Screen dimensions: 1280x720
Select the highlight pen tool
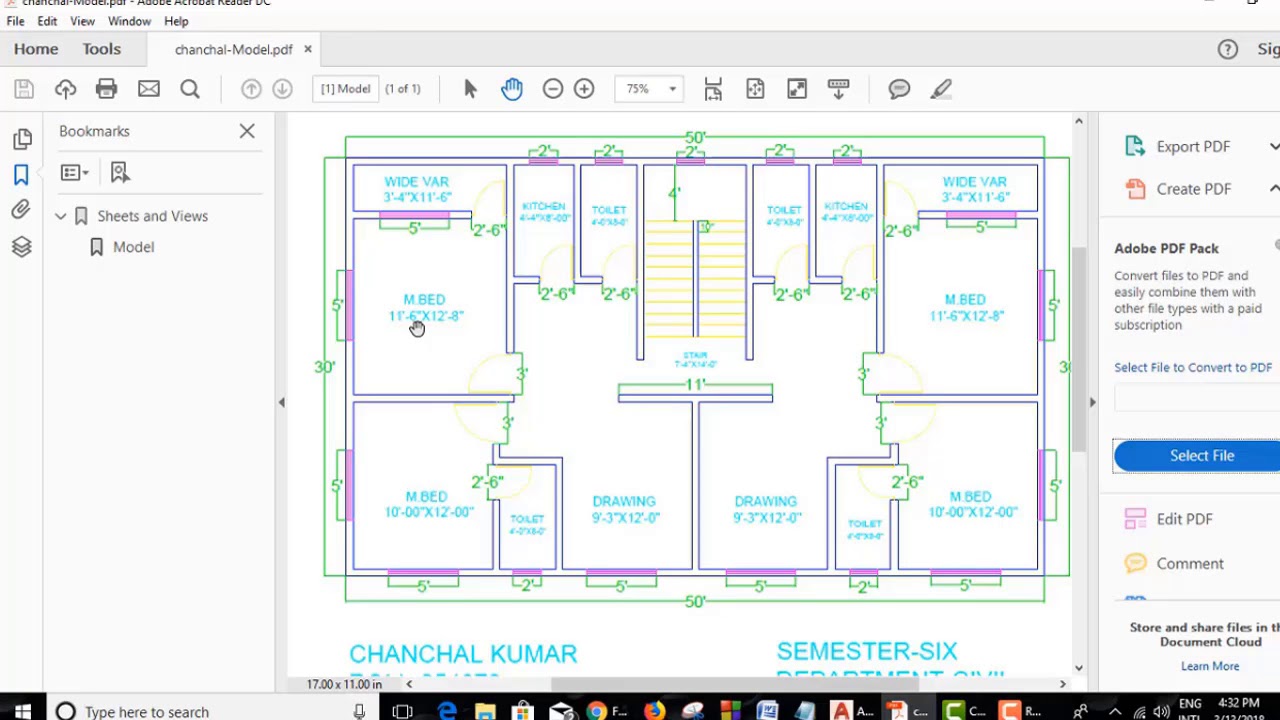[941, 89]
